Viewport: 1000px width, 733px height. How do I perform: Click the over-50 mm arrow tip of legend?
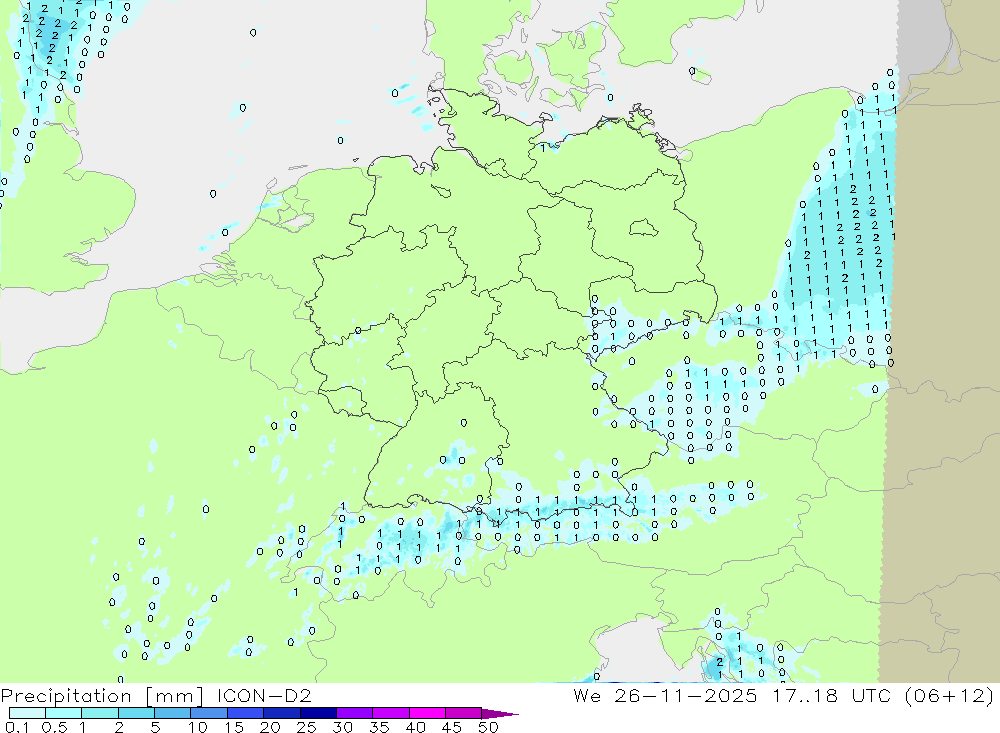(501, 714)
